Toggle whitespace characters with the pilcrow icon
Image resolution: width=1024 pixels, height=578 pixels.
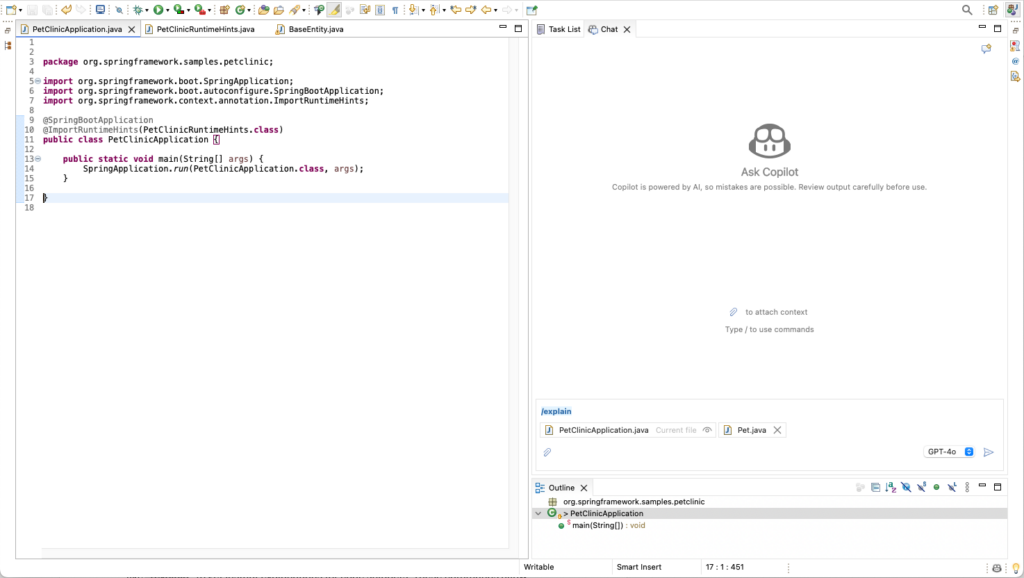pos(396,9)
